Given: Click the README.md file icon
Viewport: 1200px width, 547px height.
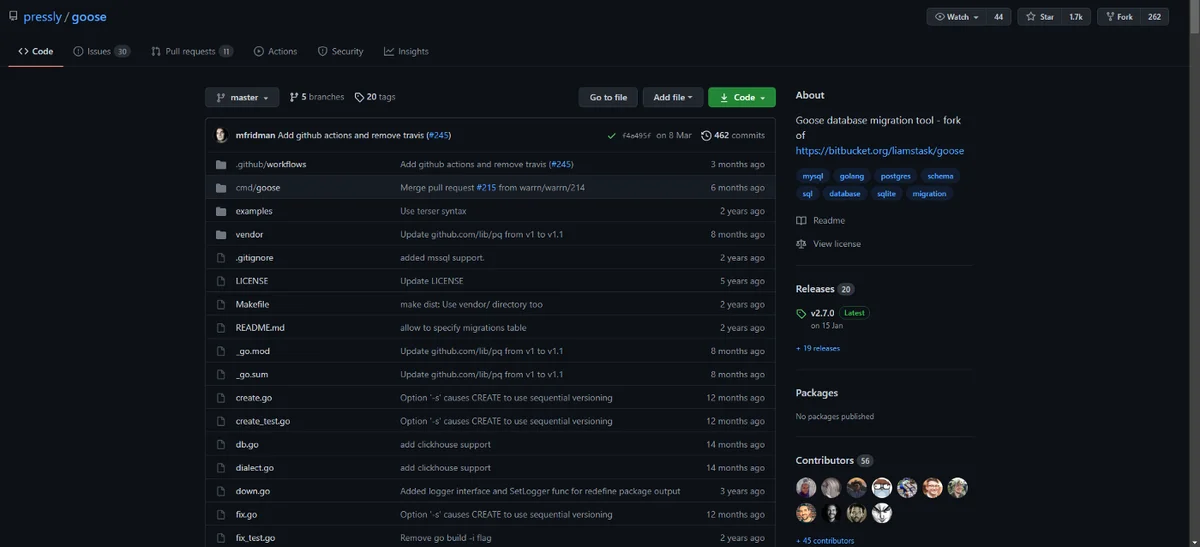Looking at the screenshot, I should tap(221, 328).
